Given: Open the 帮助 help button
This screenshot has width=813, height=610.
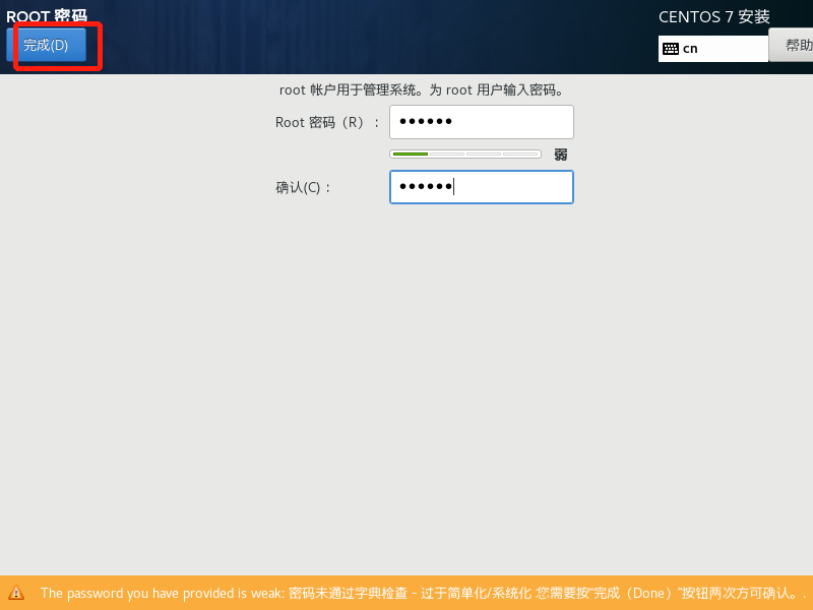Looking at the screenshot, I should pyautogui.click(x=791, y=45).
